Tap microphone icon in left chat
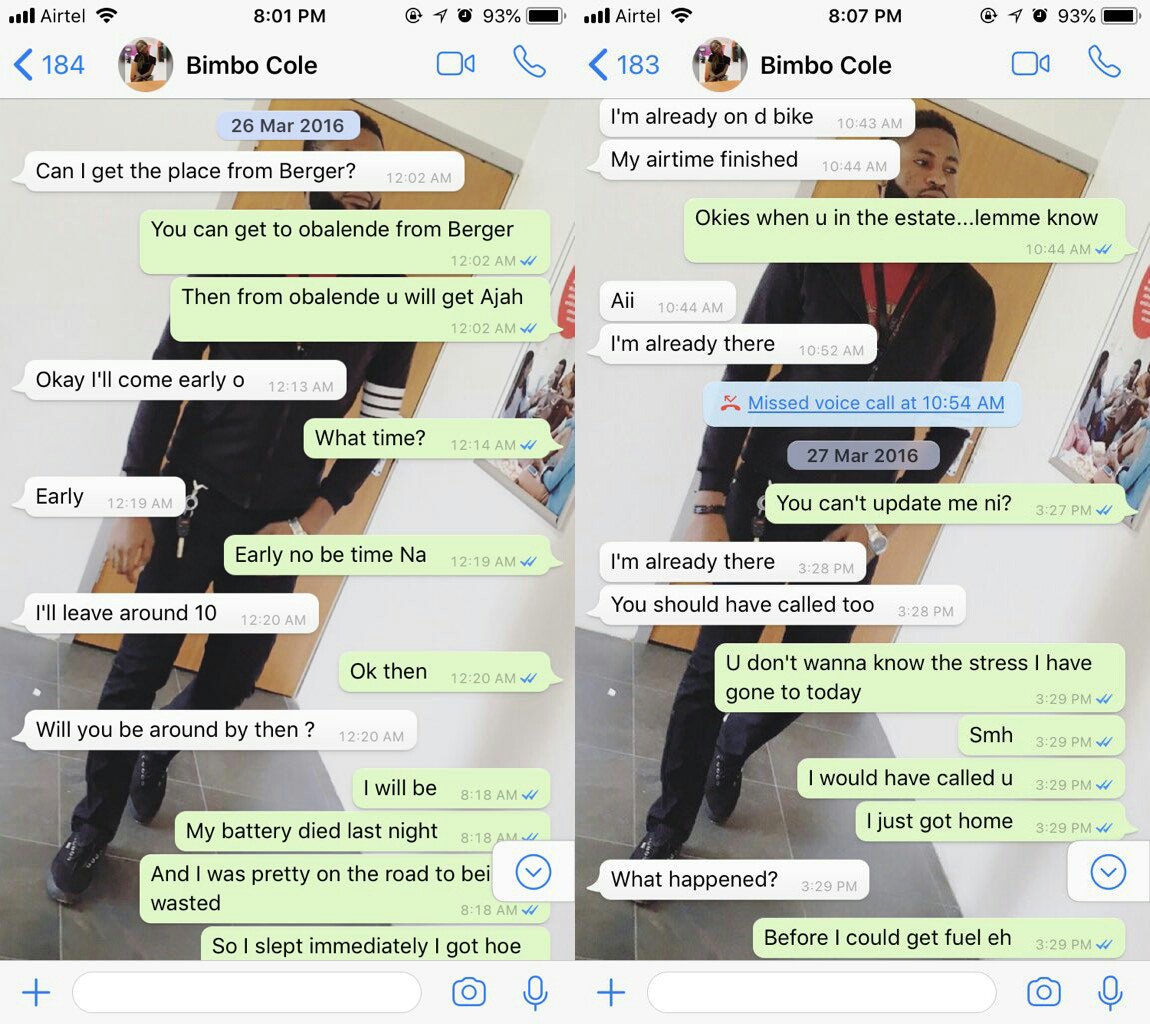This screenshot has width=1150, height=1024. (535, 992)
